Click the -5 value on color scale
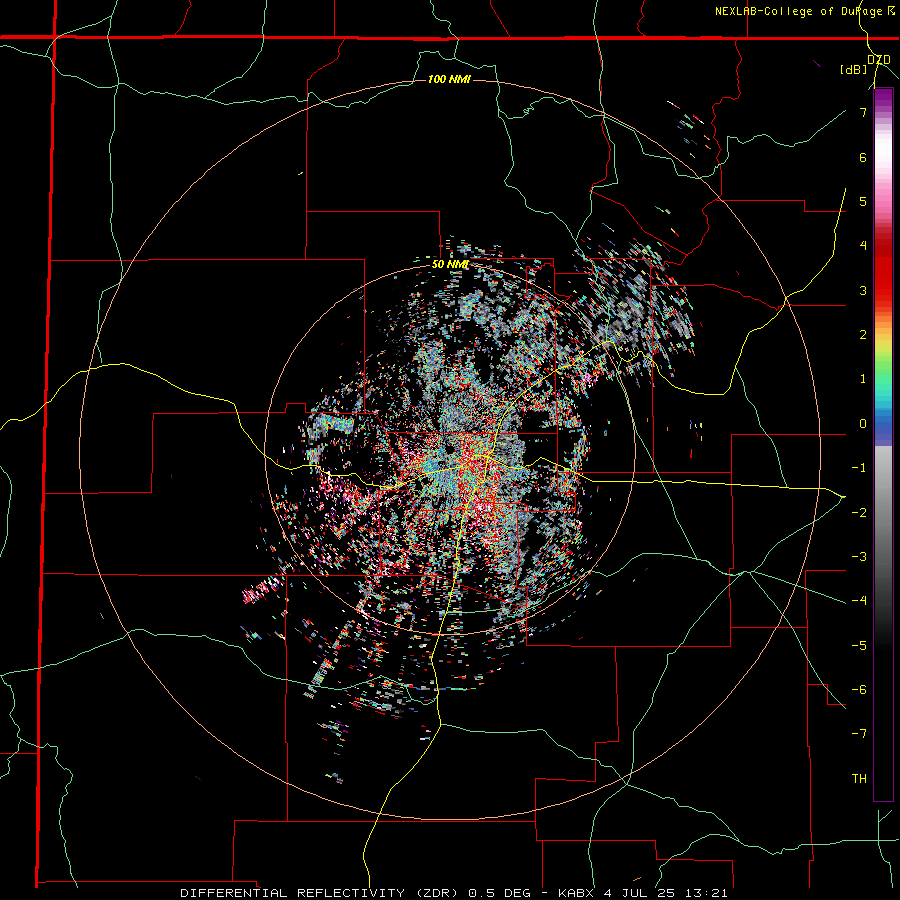900x900 pixels. [x=859, y=645]
